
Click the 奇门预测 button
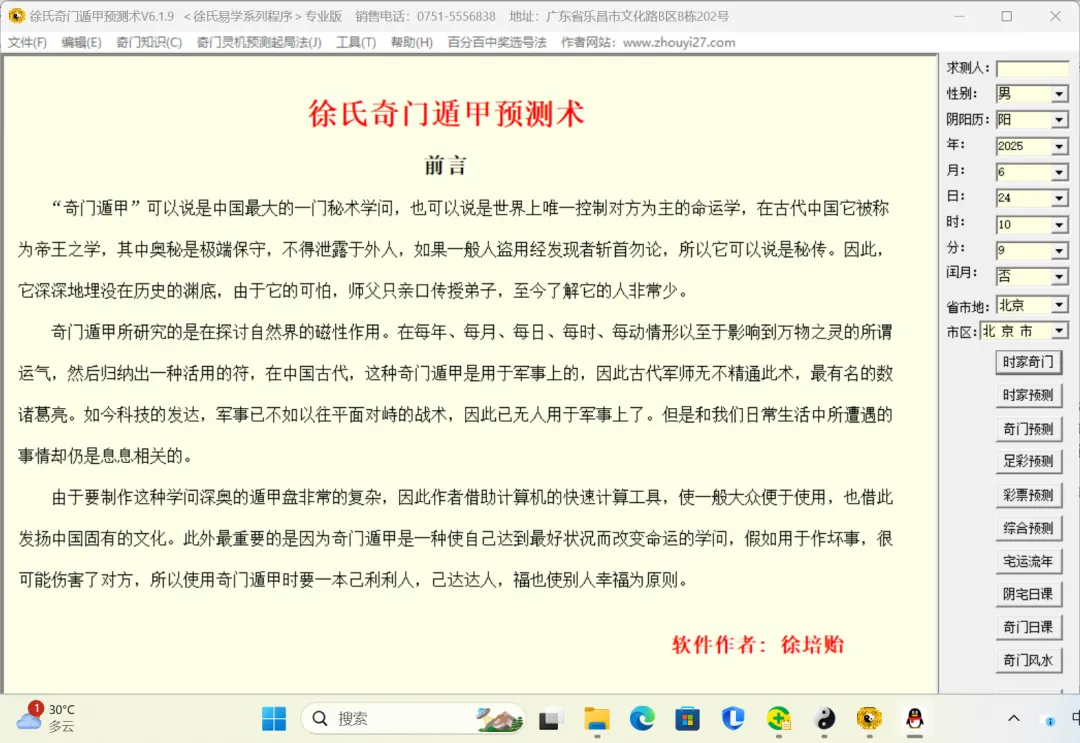point(1028,429)
